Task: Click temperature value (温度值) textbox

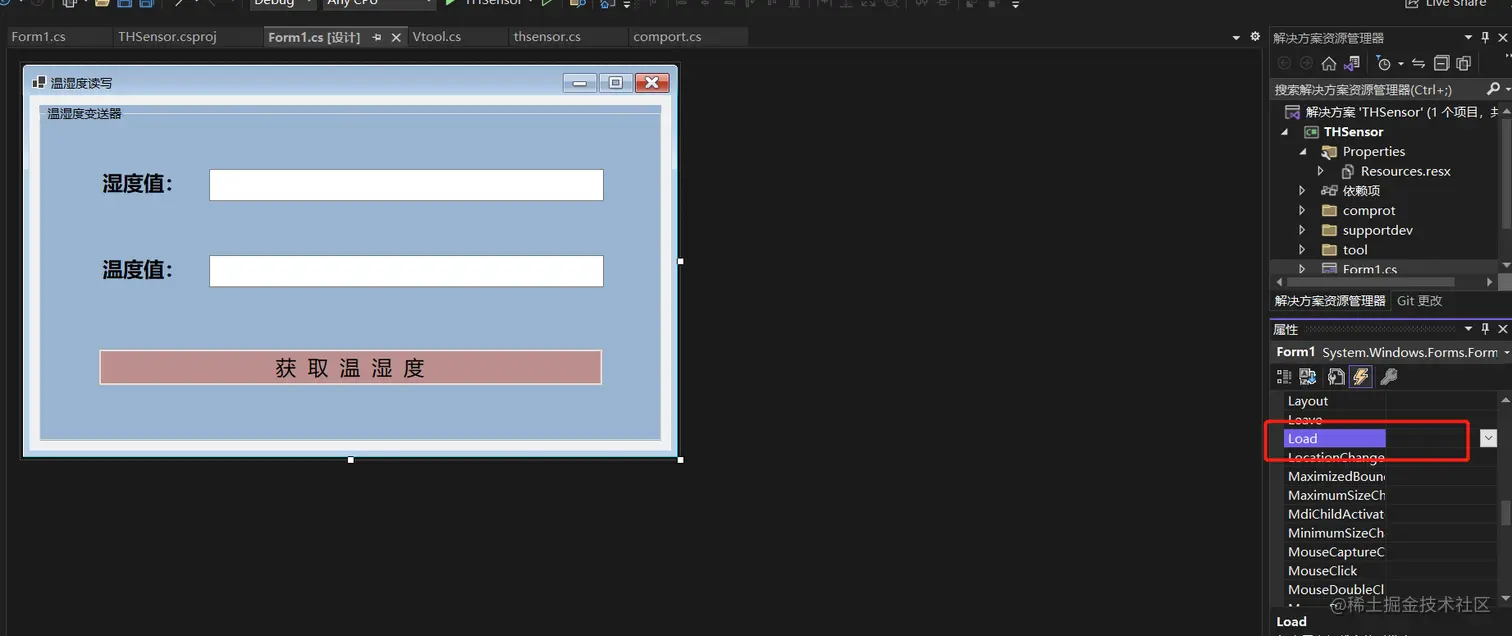Action: 406,271
